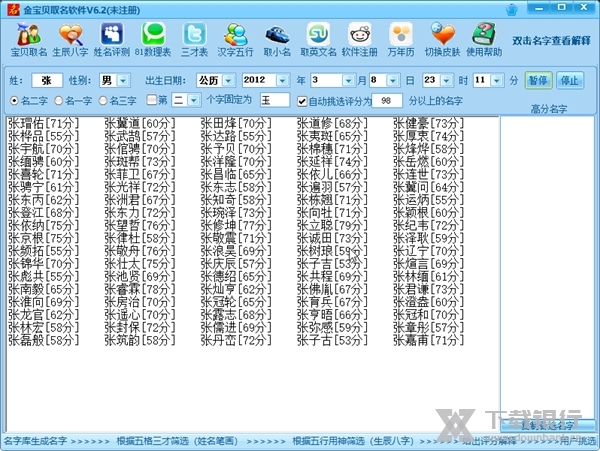Viewport: 600px width, 451px height.
Task: Open the 取小名 nickname tool
Action: click(277, 40)
